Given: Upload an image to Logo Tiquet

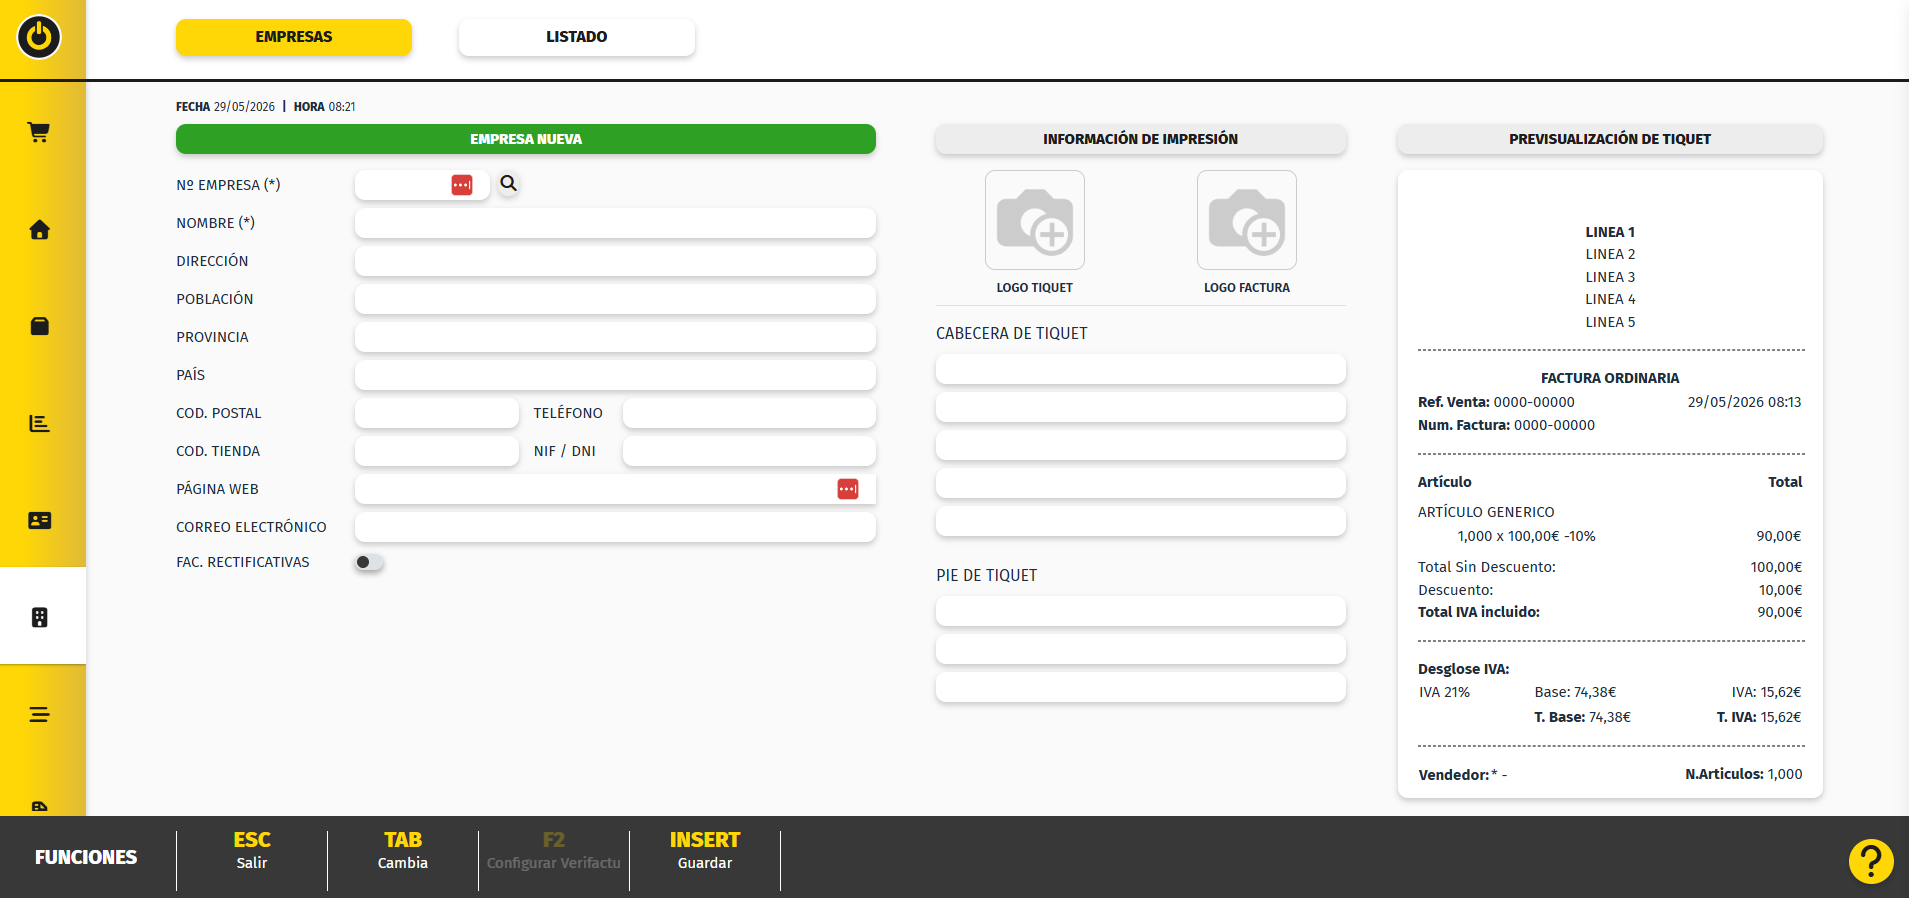Looking at the screenshot, I should (x=1035, y=220).
